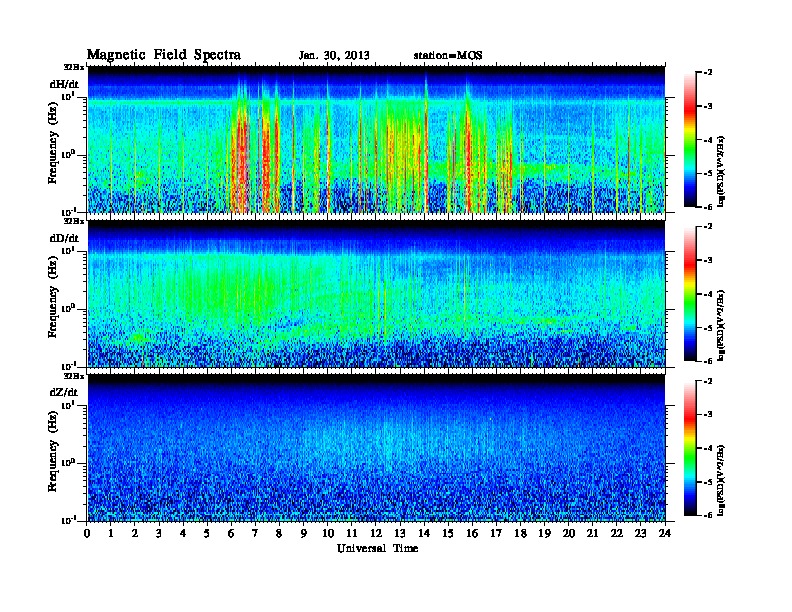Click Universal Time tick label "24"

pyautogui.click(x=665, y=534)
